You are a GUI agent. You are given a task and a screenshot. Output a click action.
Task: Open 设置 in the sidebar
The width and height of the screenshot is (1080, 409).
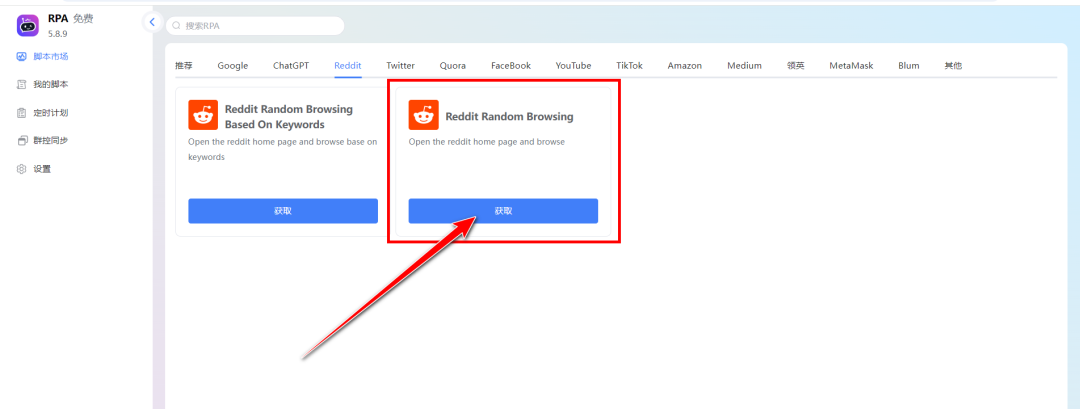[43, 169]
